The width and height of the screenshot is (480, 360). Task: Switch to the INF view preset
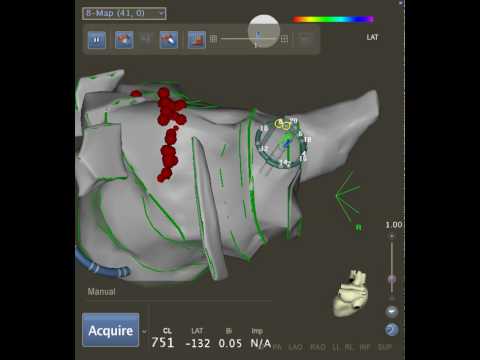click(365, 348)
